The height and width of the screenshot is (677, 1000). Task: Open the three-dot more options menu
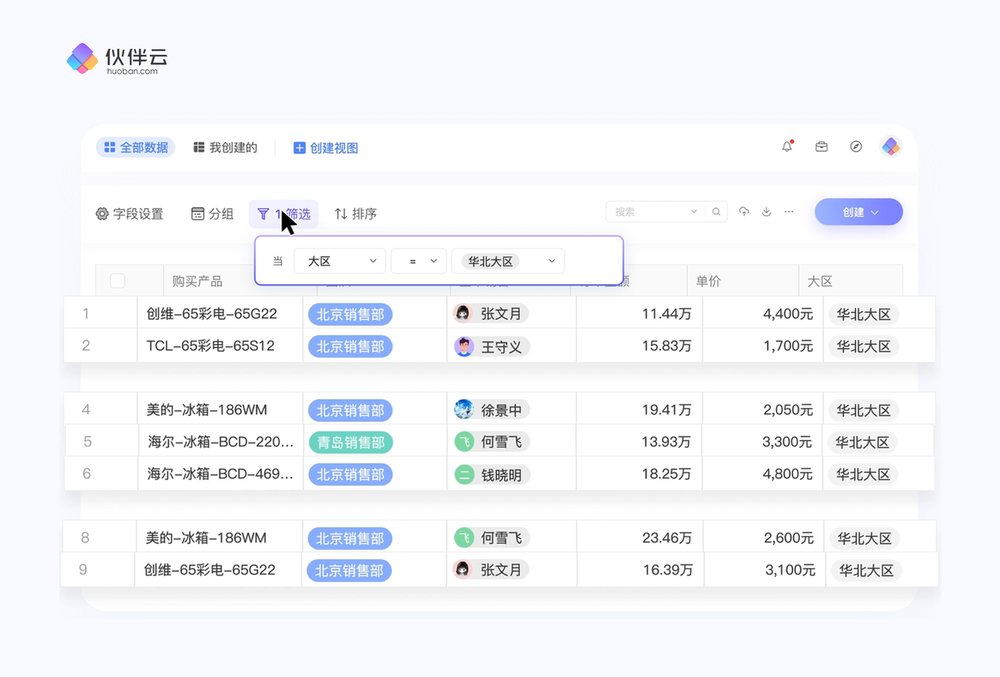click(789, 212)
